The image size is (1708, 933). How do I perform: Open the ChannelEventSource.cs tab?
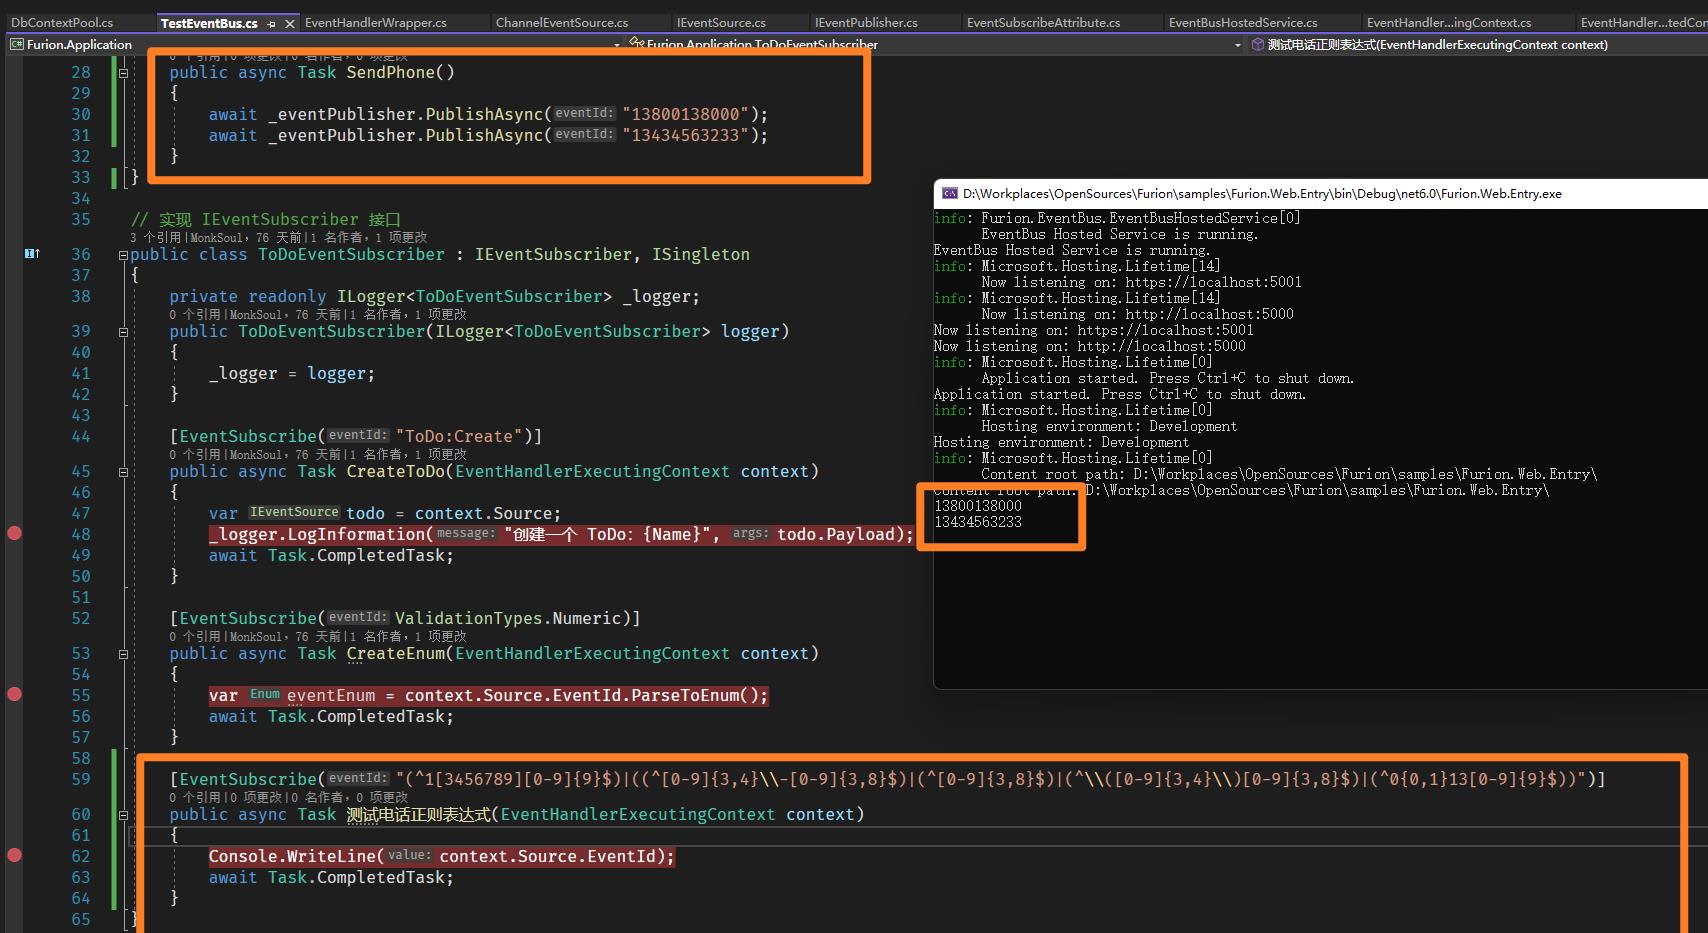pos(562,23)
